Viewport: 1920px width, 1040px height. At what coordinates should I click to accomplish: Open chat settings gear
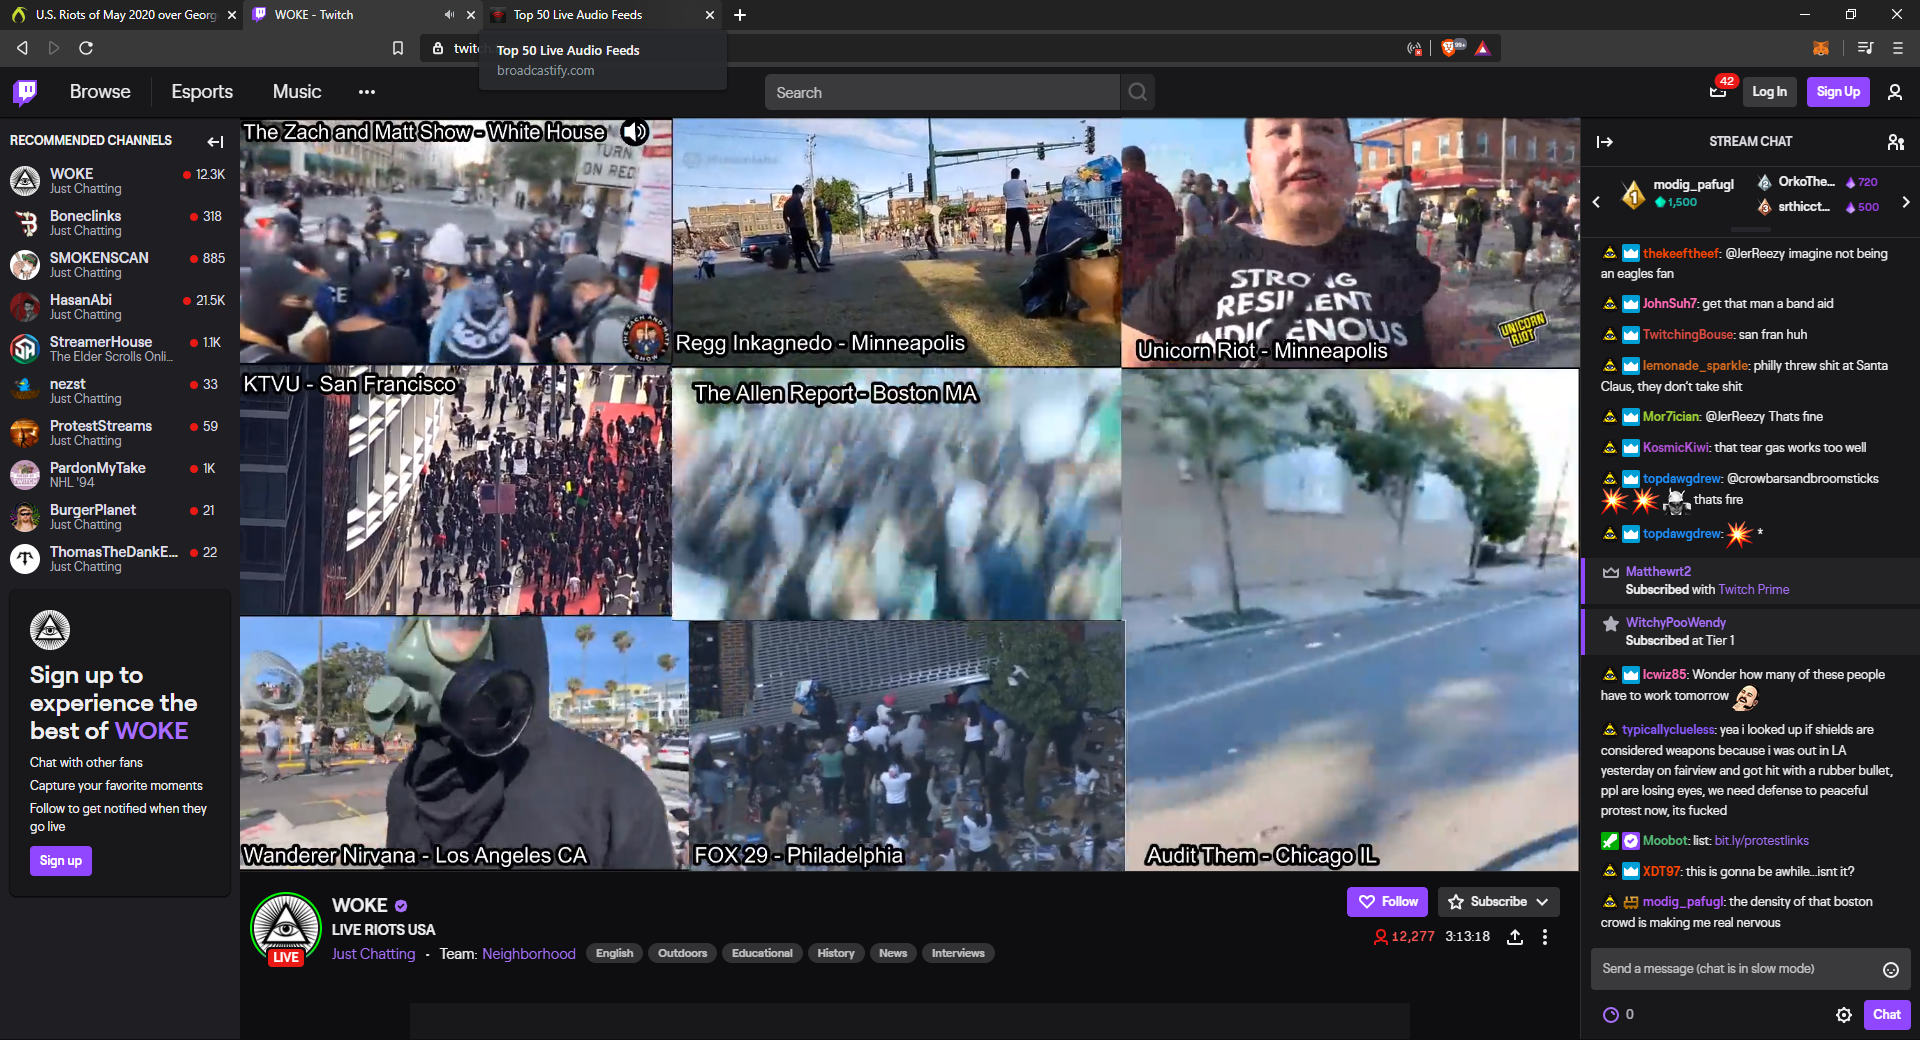point(1844,1015)
